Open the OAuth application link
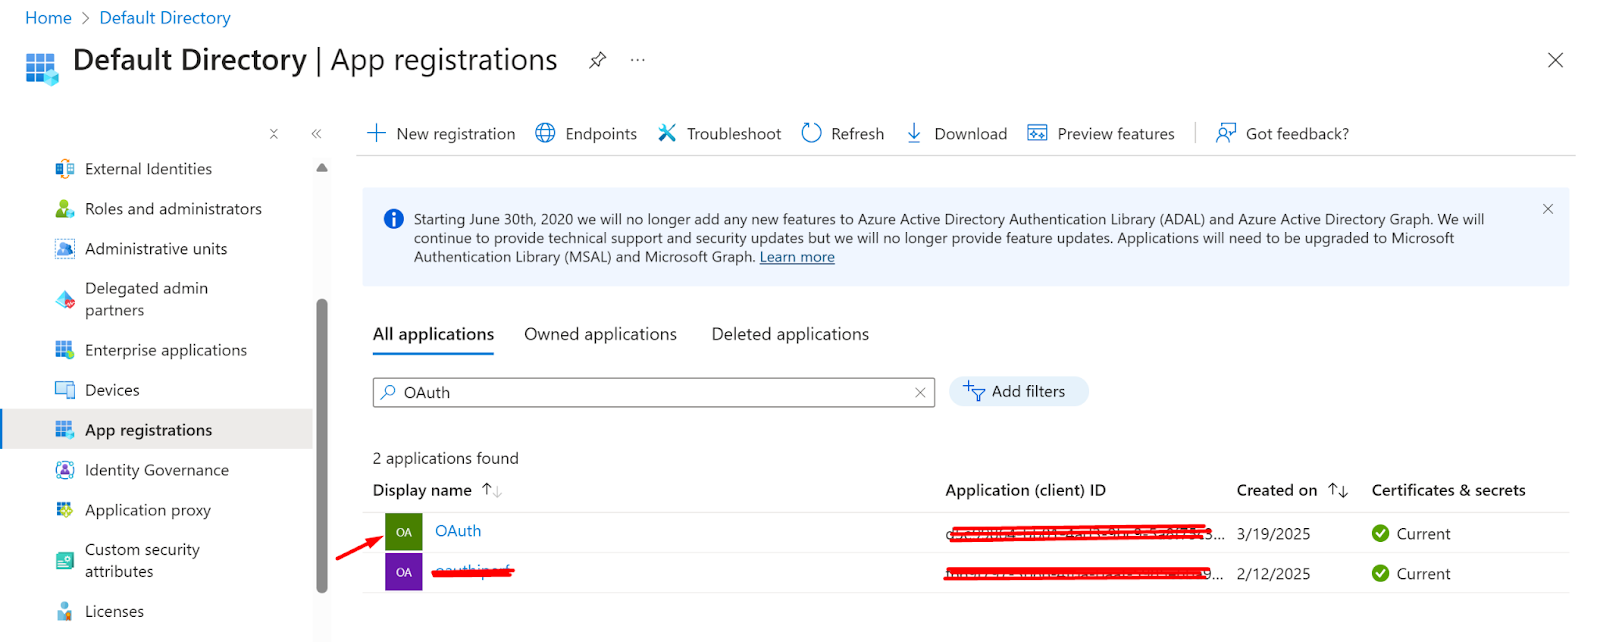The width and height of the screenshot is (1600, 642). tap(458, 531)
